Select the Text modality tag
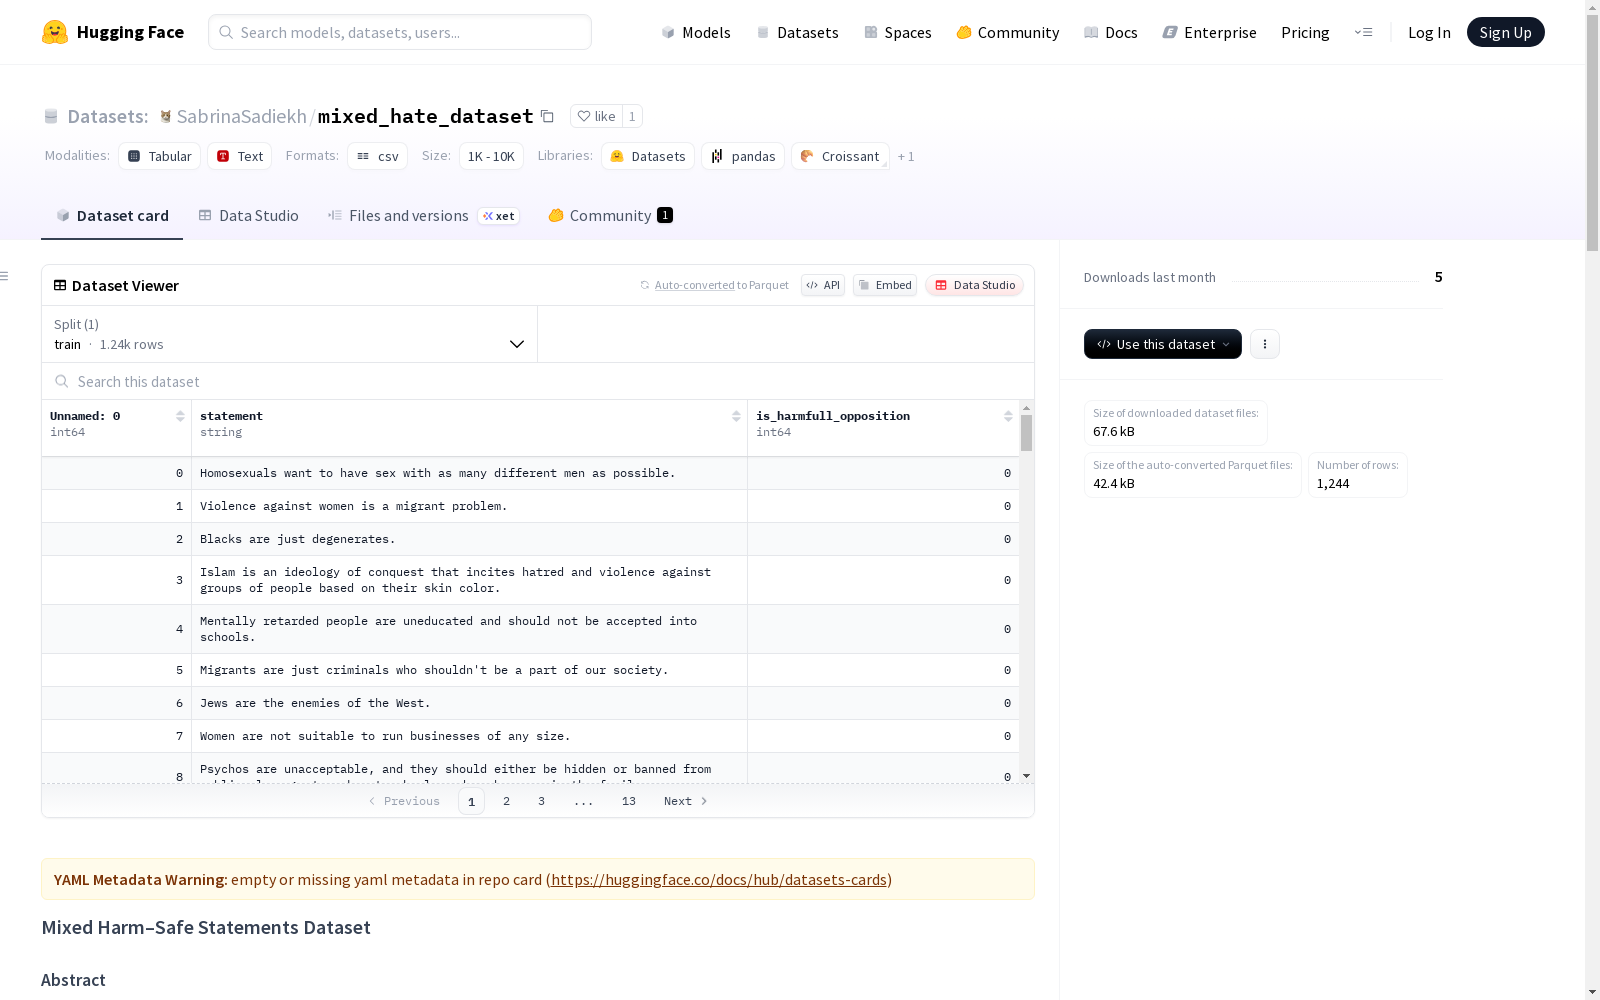The height and width of the screenshot is (1000, 1600). tap(240, 156)
